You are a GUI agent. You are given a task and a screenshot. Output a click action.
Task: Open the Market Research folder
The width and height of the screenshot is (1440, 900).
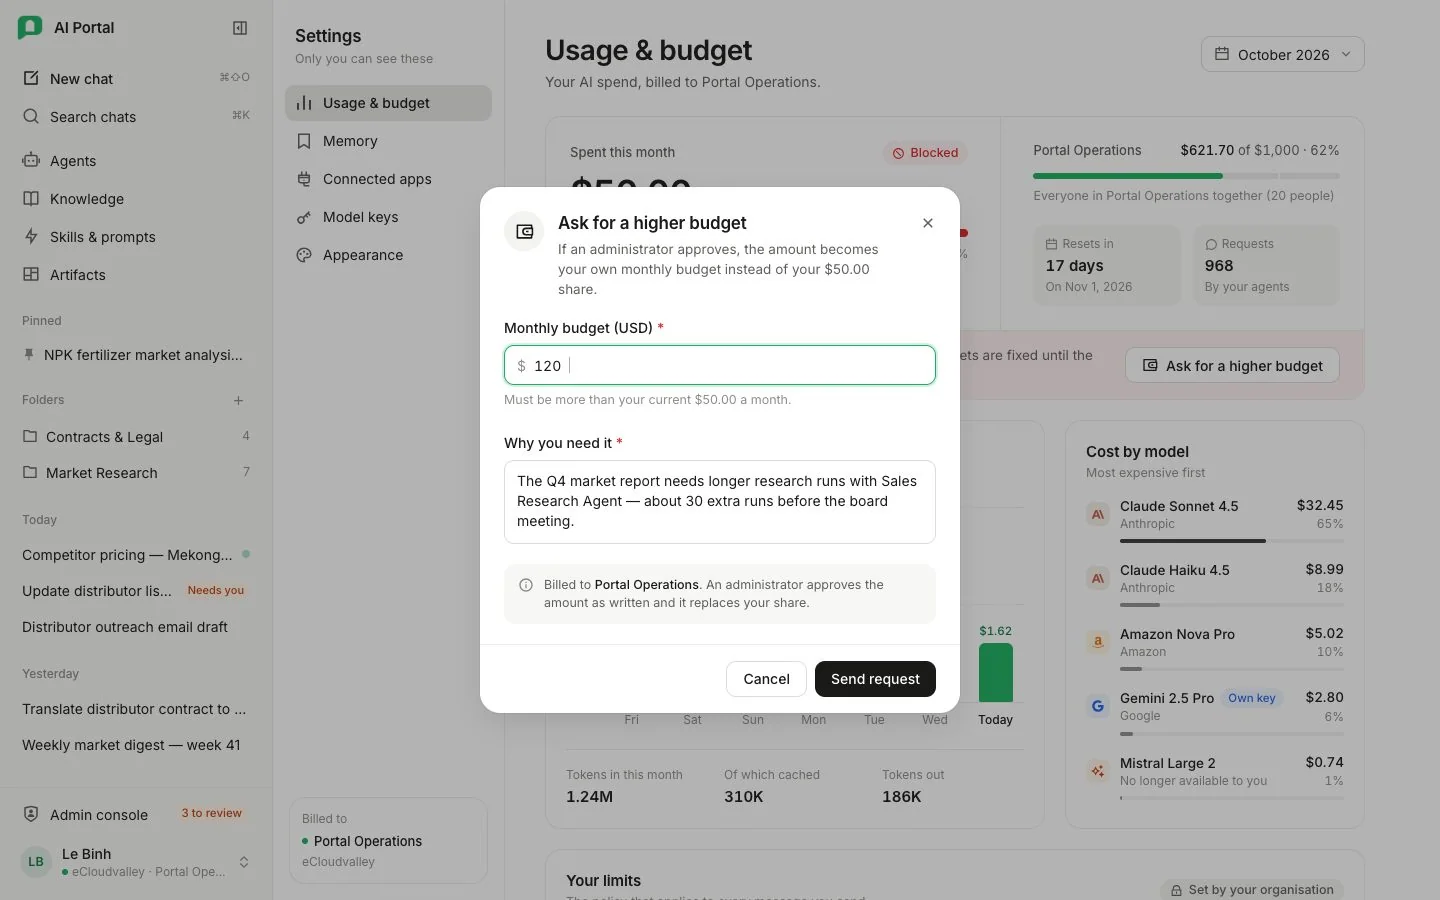point(136,473)
